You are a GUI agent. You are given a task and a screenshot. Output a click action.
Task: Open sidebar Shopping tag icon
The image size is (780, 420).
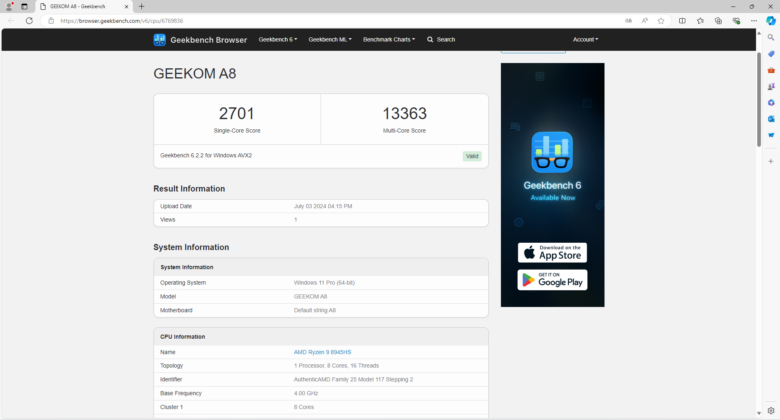(x=771, y=54)
